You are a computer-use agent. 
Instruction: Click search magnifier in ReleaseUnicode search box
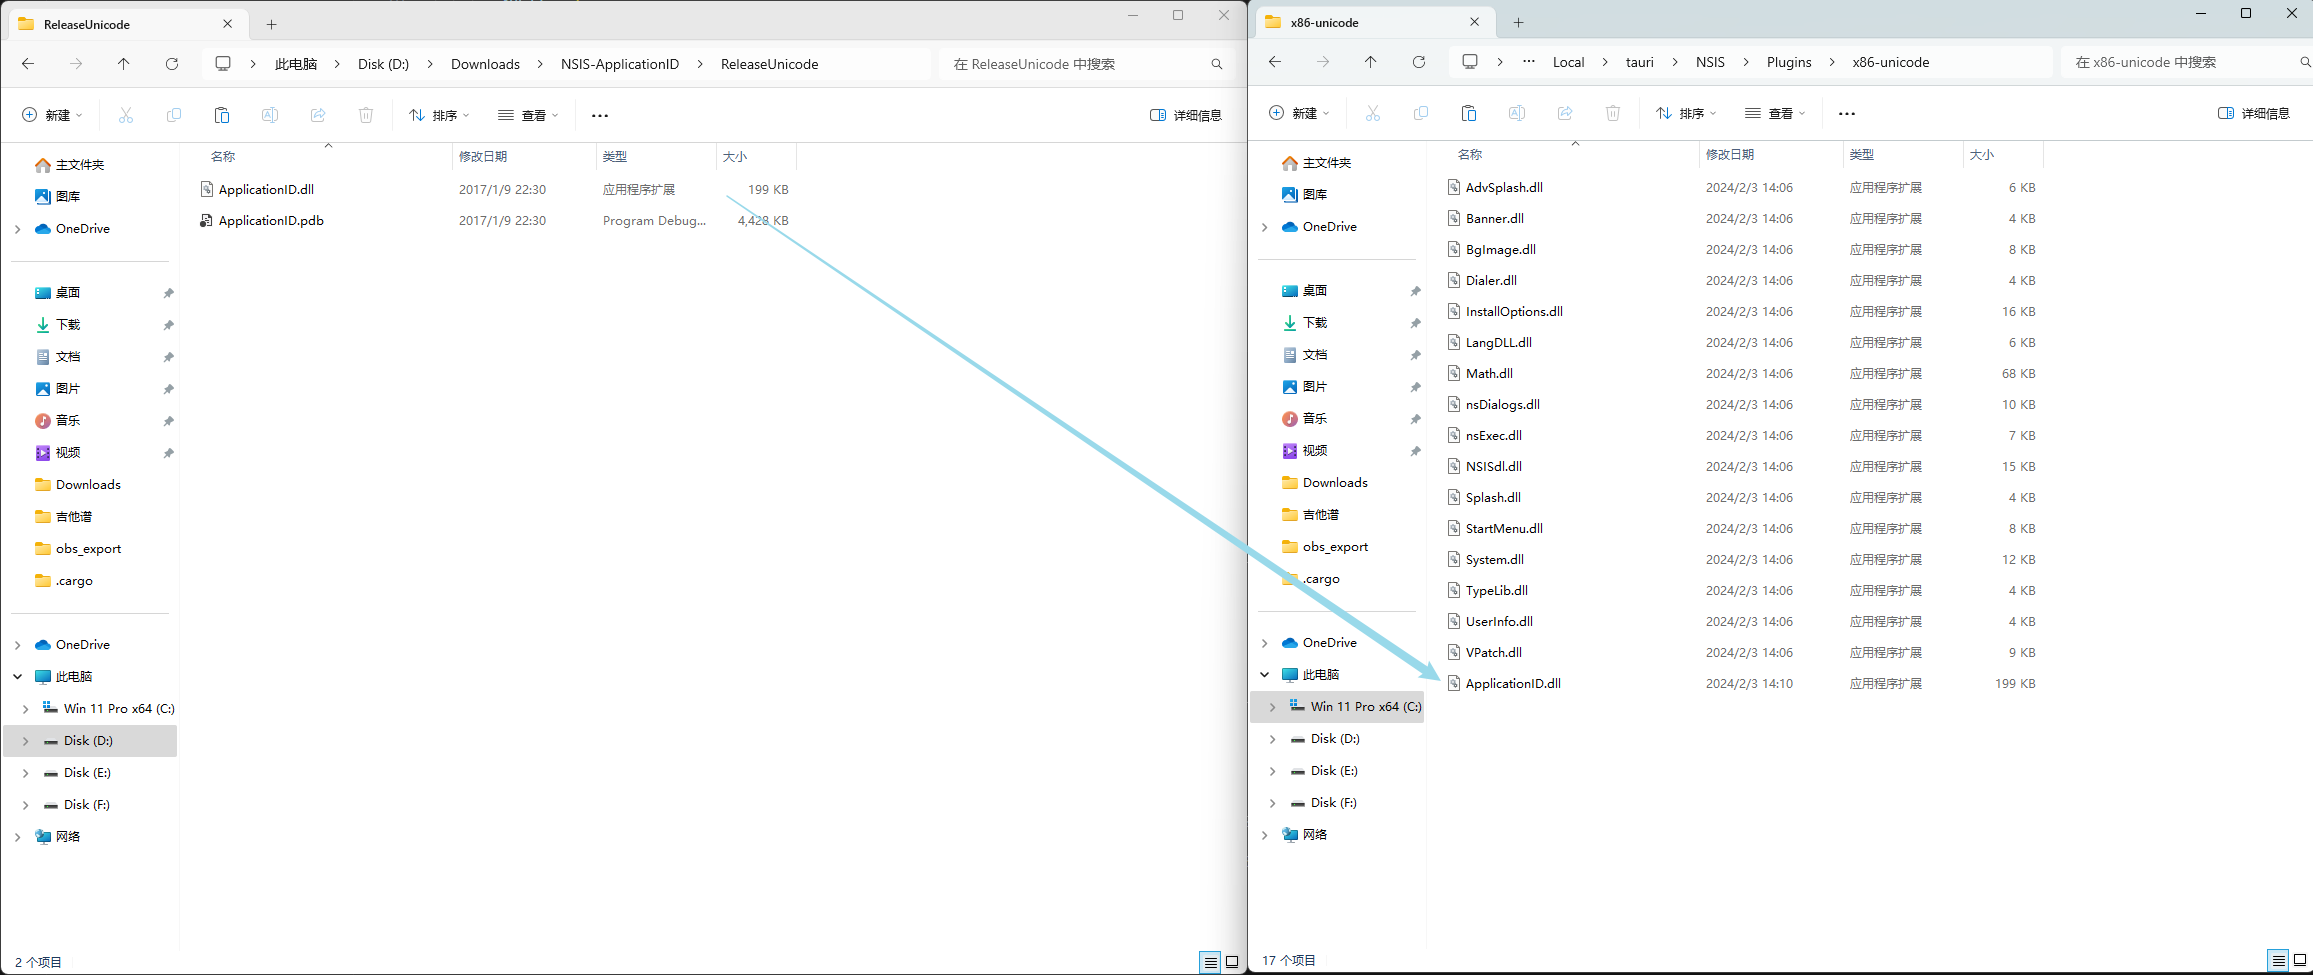1217,64
